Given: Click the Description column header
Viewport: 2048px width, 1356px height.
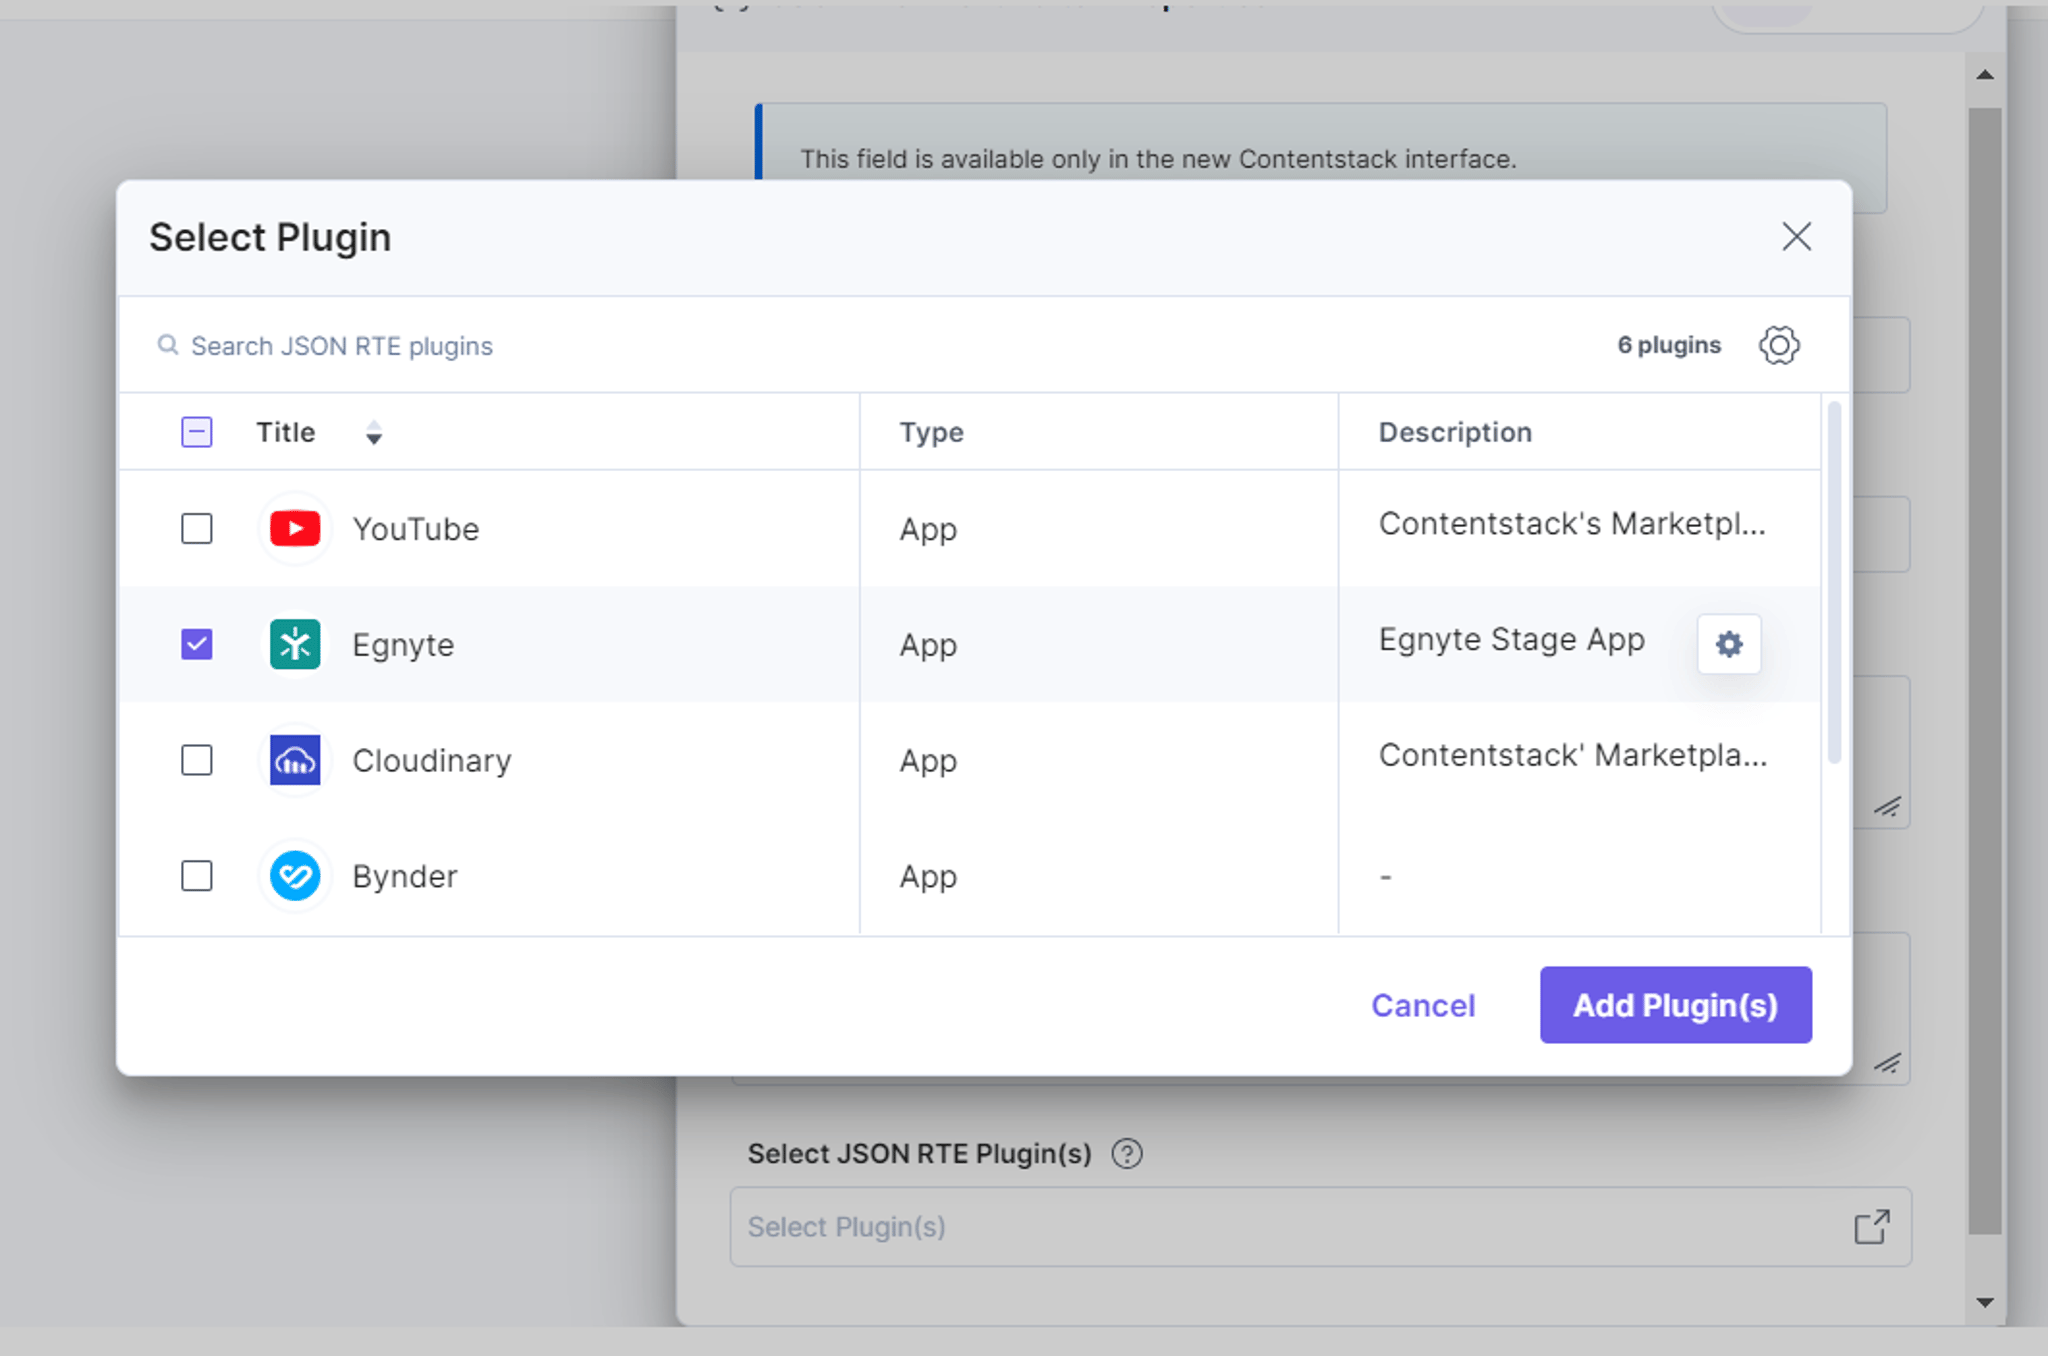Looking at the screenshot, I should pyautogui.click(x=1455, y=432).
